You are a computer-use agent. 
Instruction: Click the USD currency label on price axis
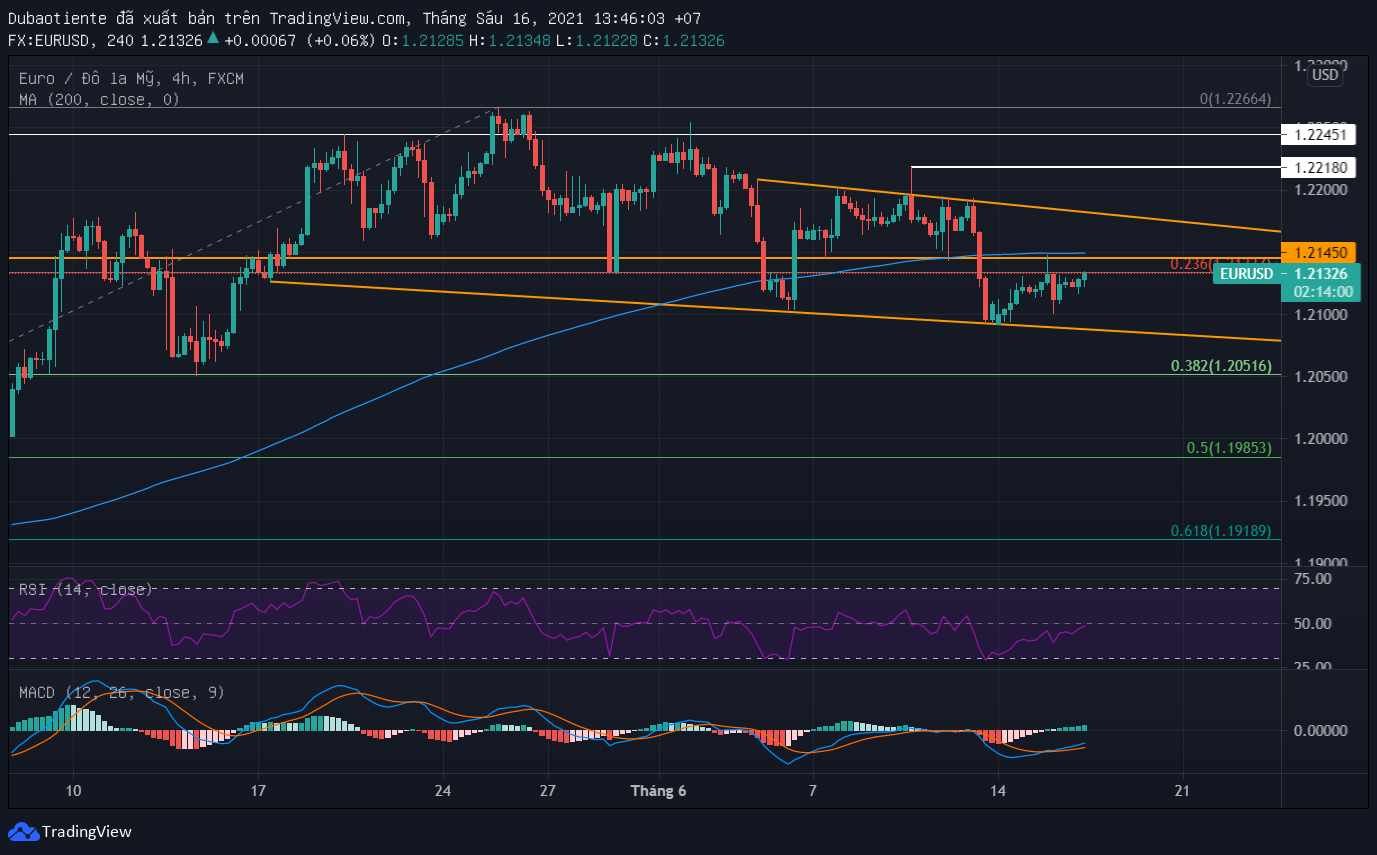coord(1325,75)
